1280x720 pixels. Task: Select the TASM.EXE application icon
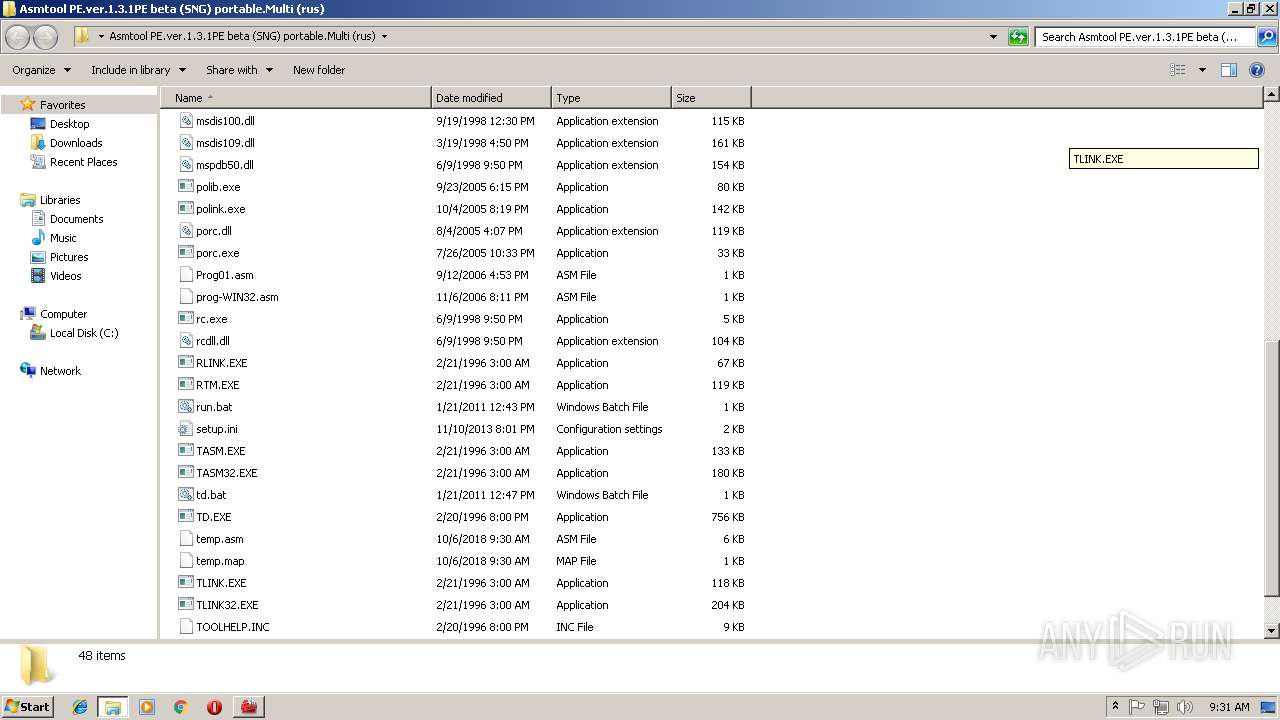tap(185, 450)
